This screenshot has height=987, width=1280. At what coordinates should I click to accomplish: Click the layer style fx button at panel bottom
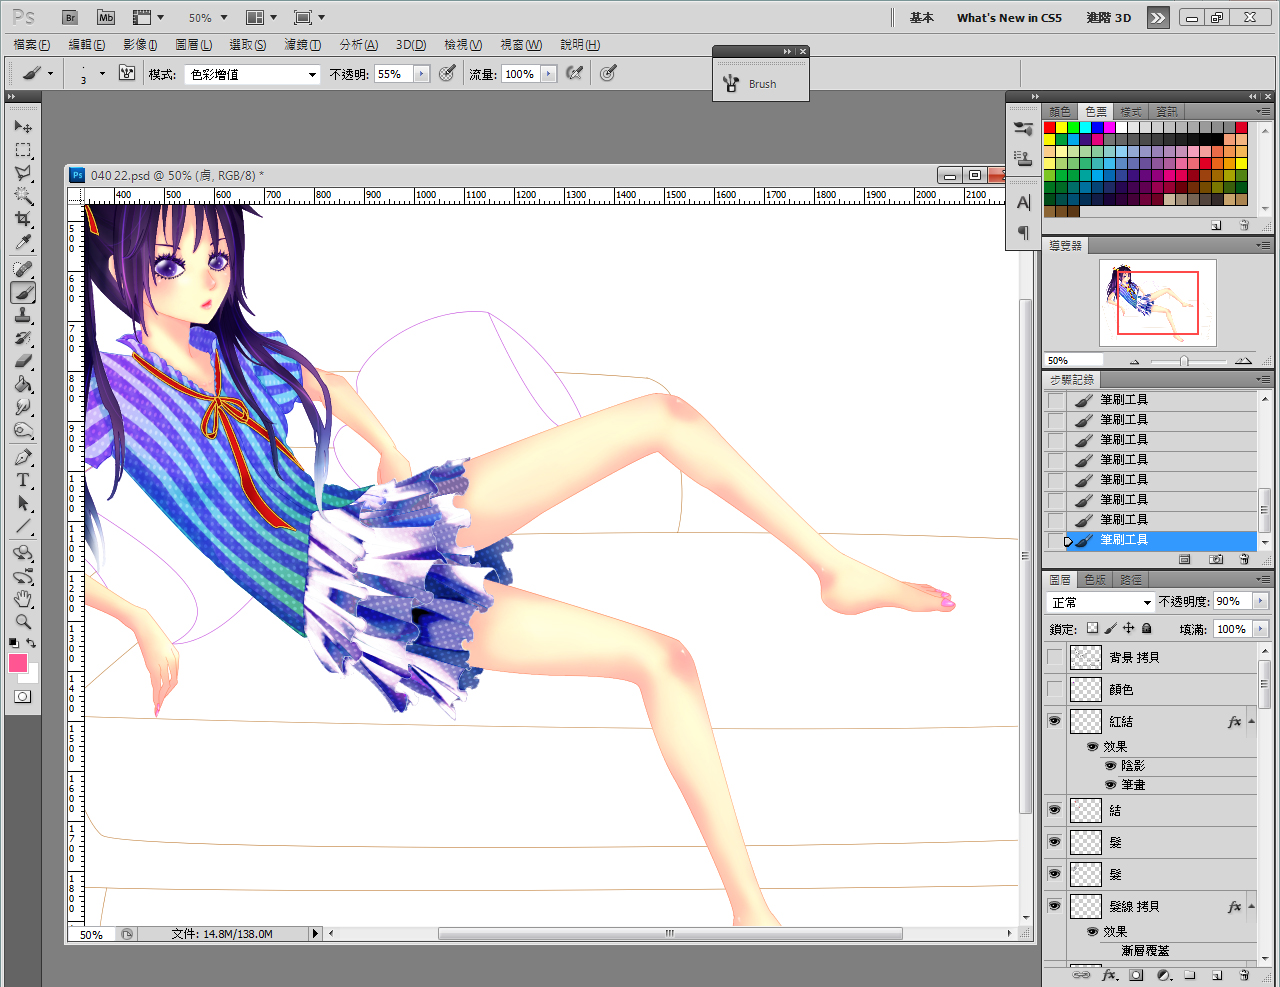1109,975
